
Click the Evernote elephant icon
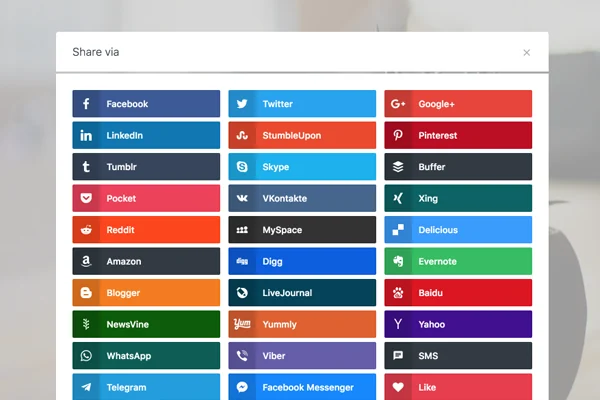[398, 261]
